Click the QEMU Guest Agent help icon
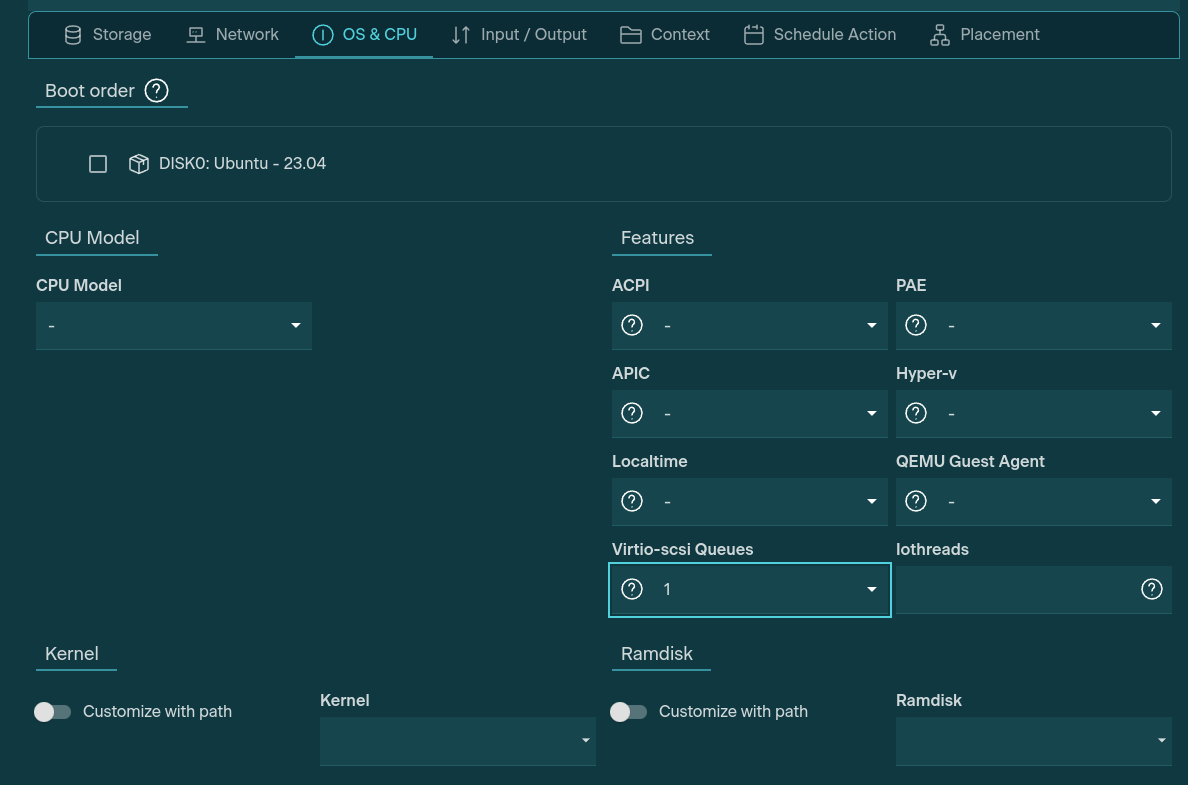This screenshot has width=1188, height=785. [916, 501]
